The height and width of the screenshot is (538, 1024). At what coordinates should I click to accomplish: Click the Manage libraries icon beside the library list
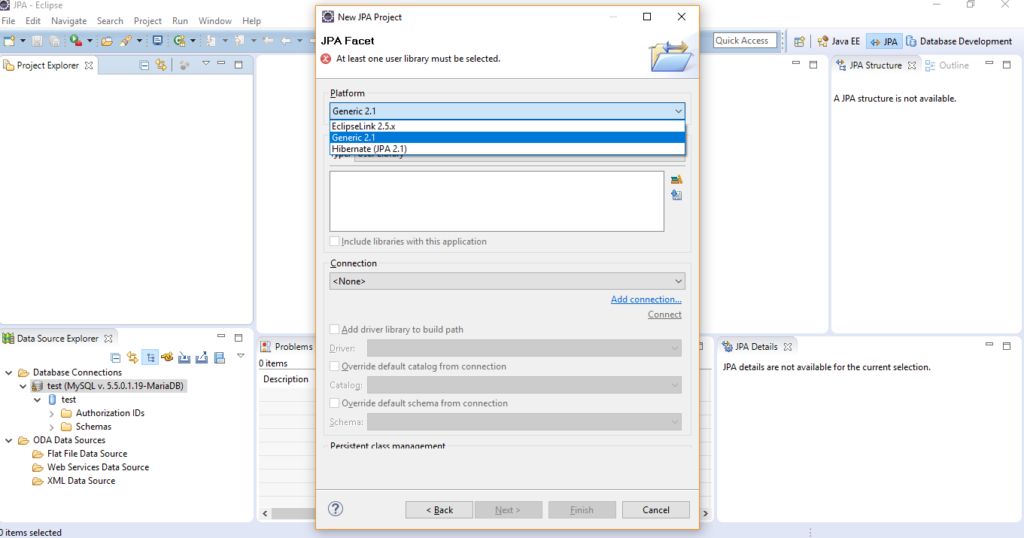[x=676, y=179]
